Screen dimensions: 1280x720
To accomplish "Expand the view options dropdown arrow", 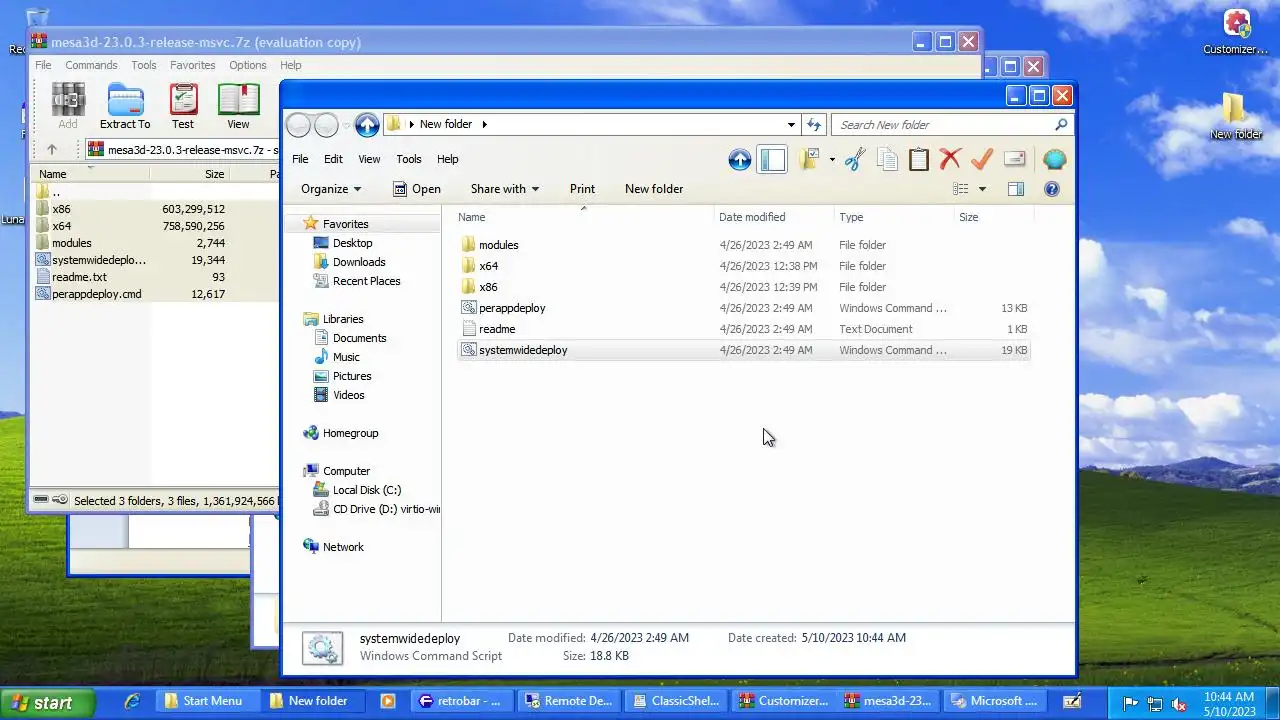I will pyautogui.click(x=982, y=189).
